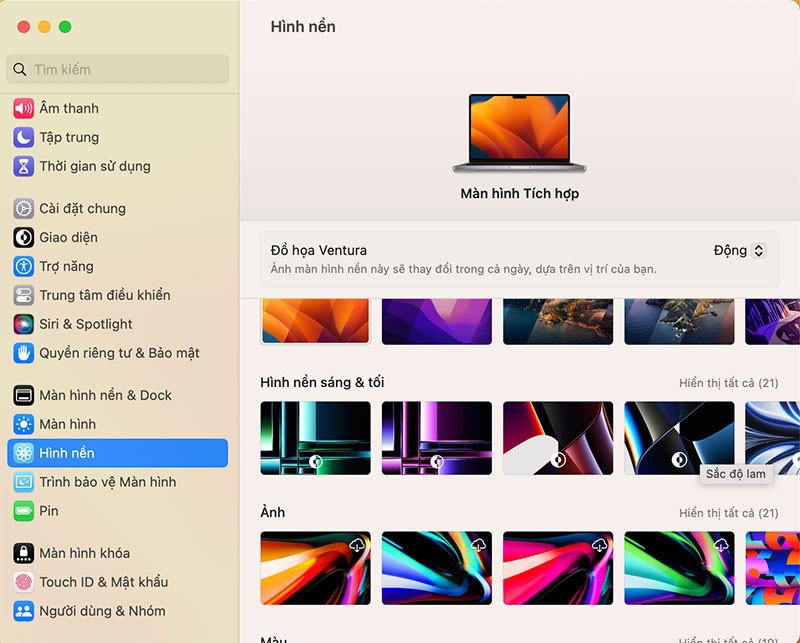Open the Động wallpaper mode dropdown

[739, 251]
